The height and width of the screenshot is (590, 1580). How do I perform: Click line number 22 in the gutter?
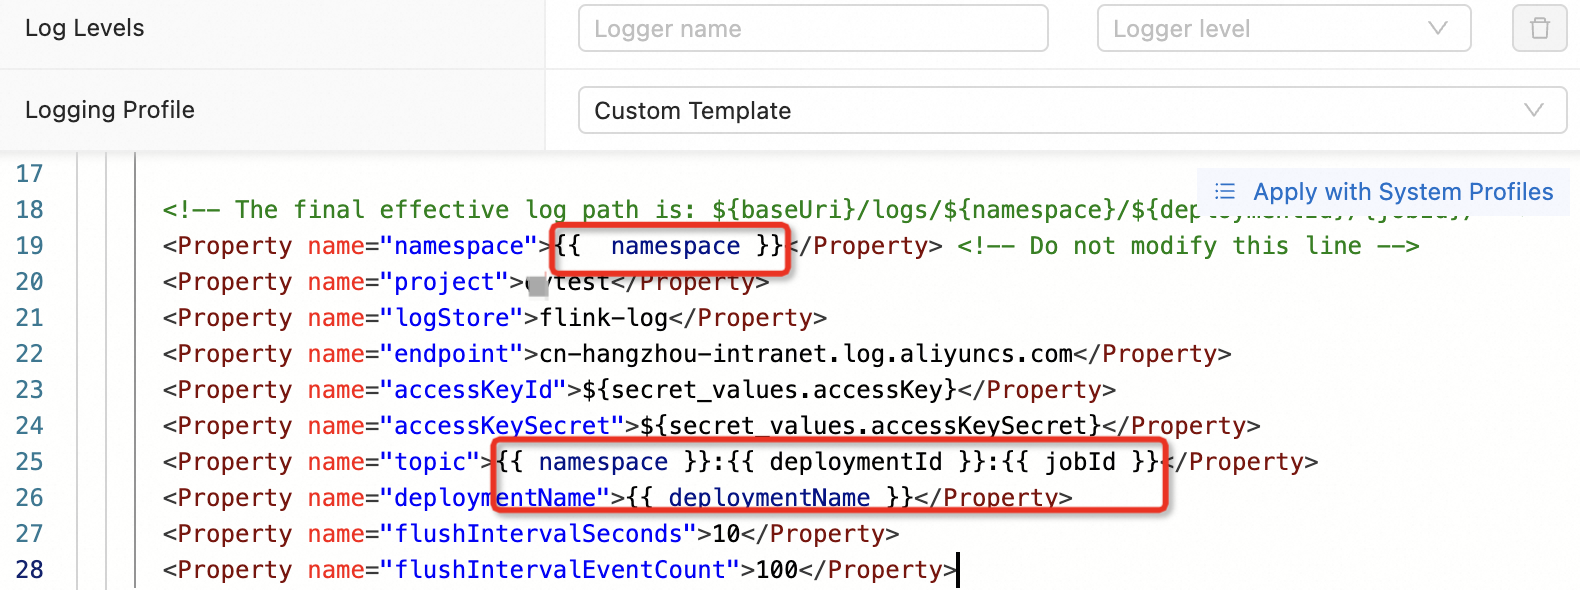click(30, 354)
